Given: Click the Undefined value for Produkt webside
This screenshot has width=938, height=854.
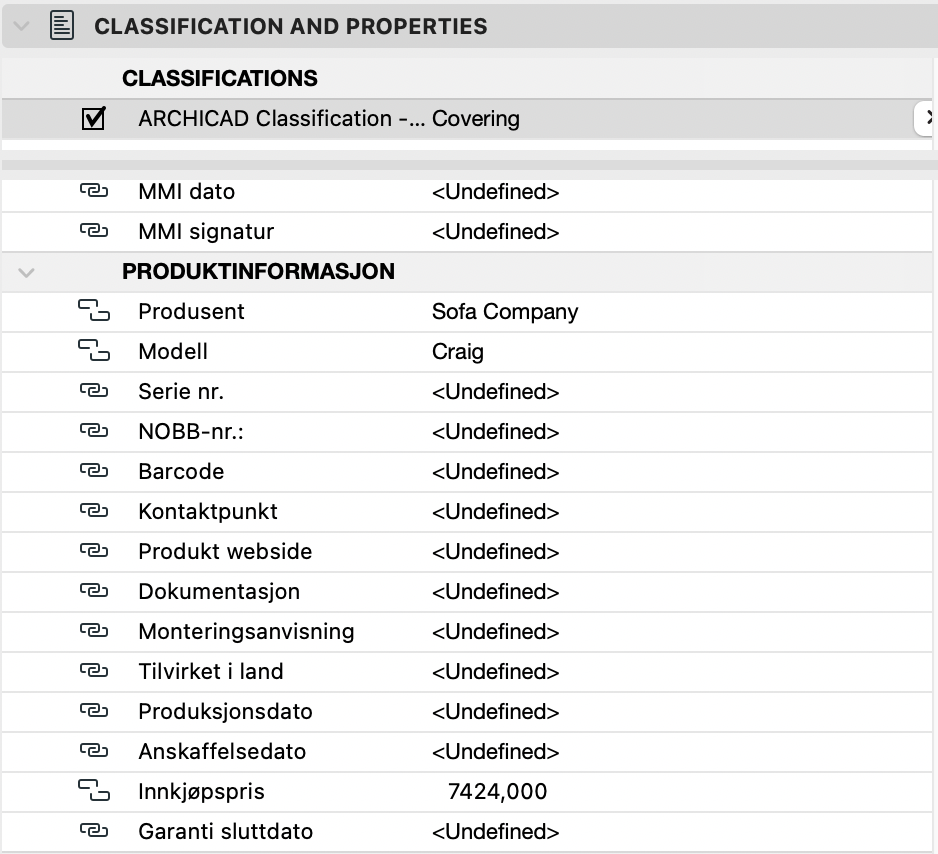Looking at the screenshot, I should pos(495,551).
